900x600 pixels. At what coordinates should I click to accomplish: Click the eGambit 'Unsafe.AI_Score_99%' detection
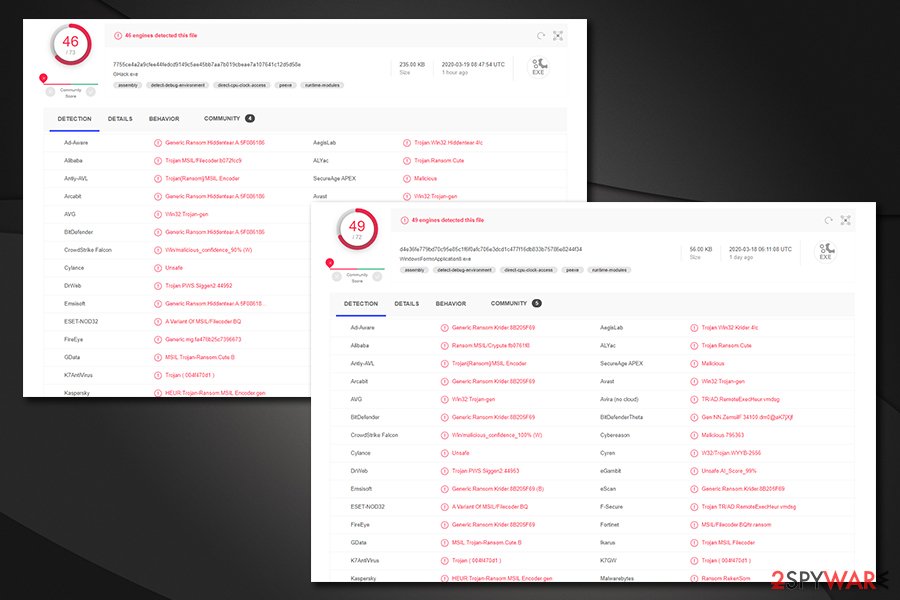click(728, 471)
